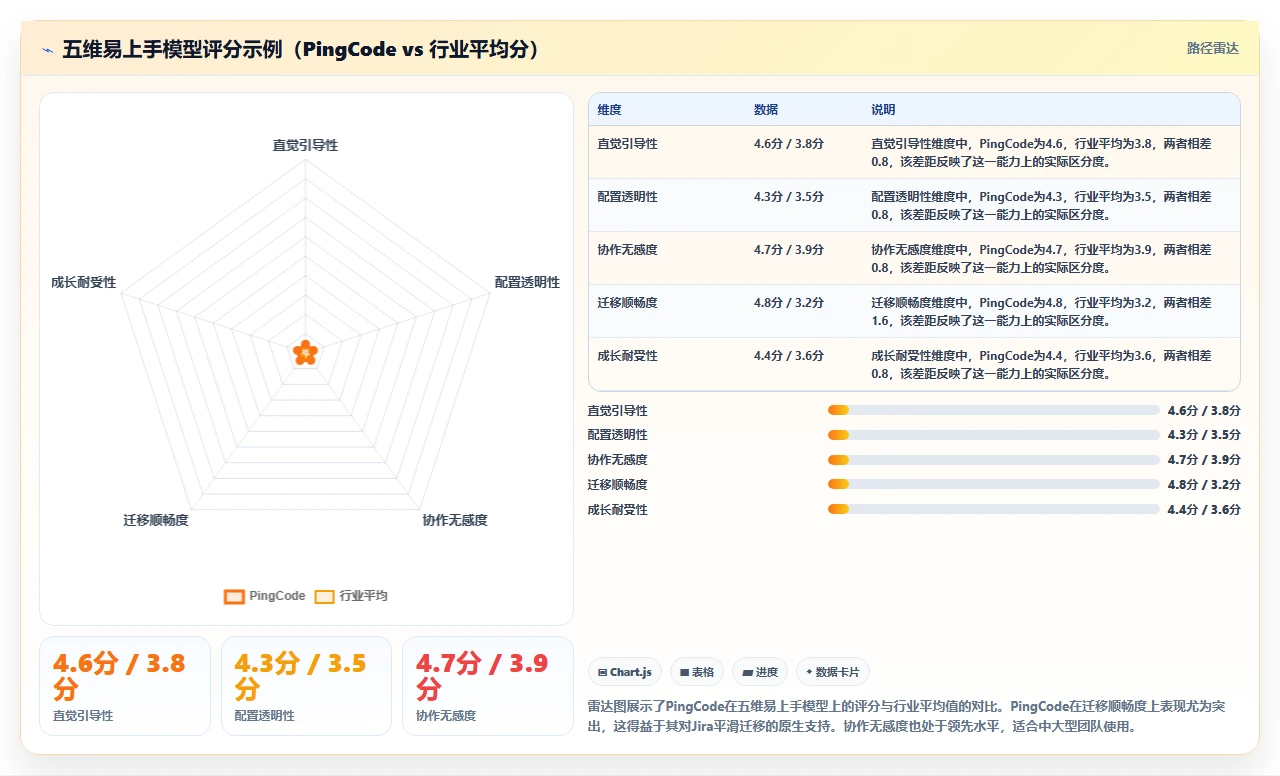This screenshot has width=1280, height=776.
Task: Click the 配置透明性 radar axis label
Action: tap(527, 283)
